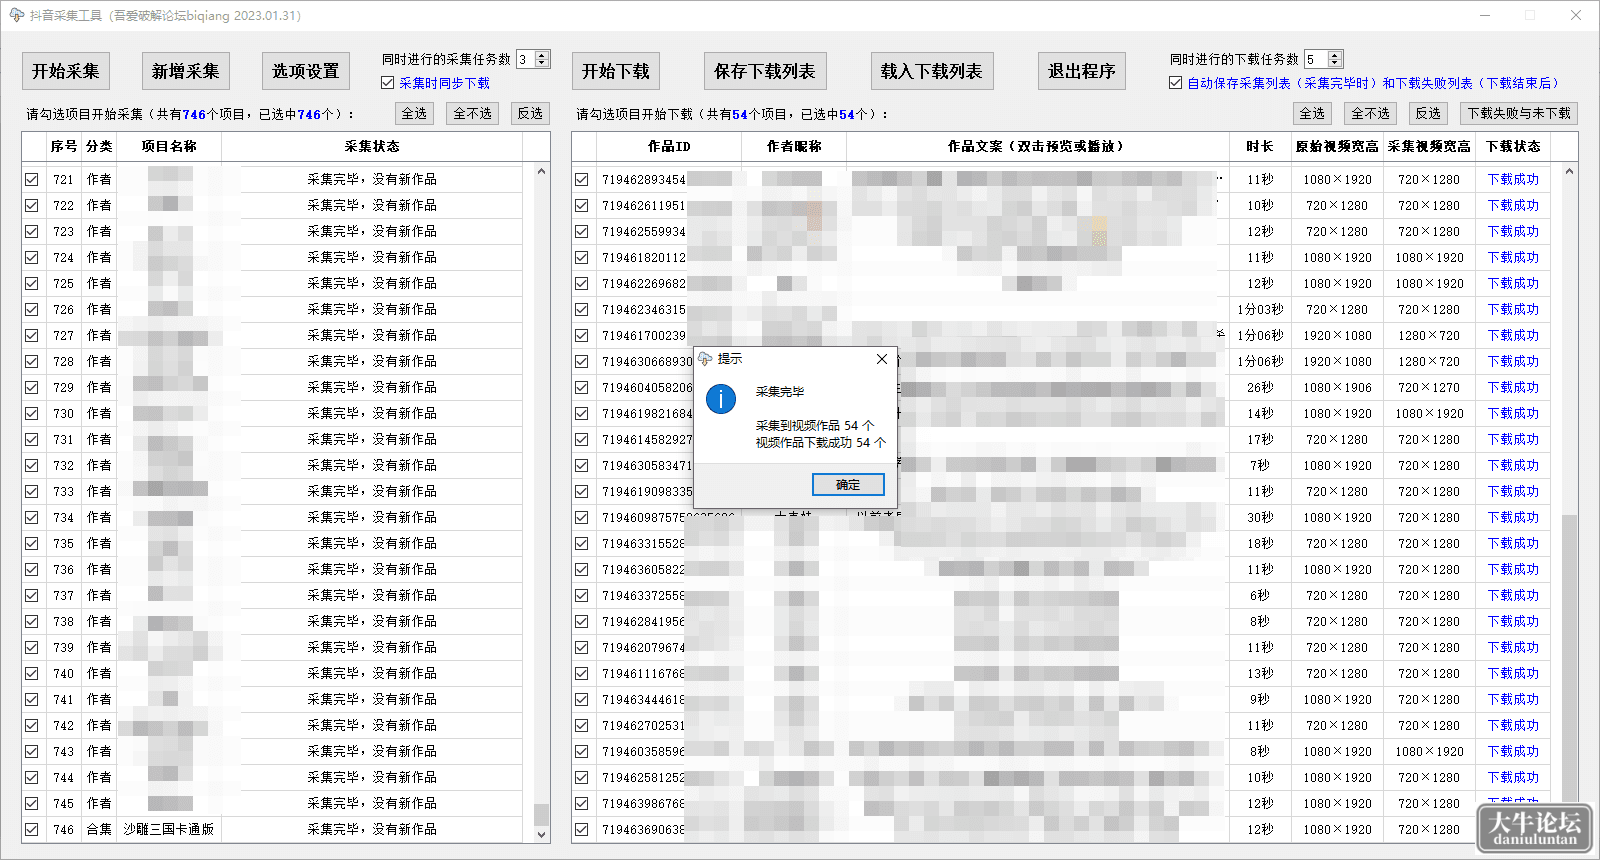Save the list using 保存下载列表
The image size is (1600, 860).
tap(765, 71)
